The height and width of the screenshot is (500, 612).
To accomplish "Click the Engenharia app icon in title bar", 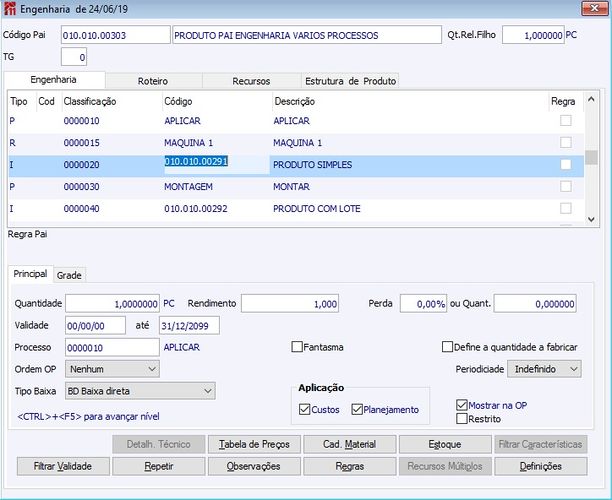I will [x=10, y=8].
